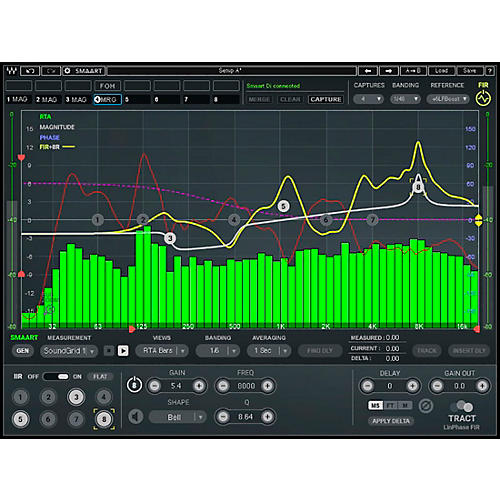Click the help question mark icon

click(x=489, y=71)
